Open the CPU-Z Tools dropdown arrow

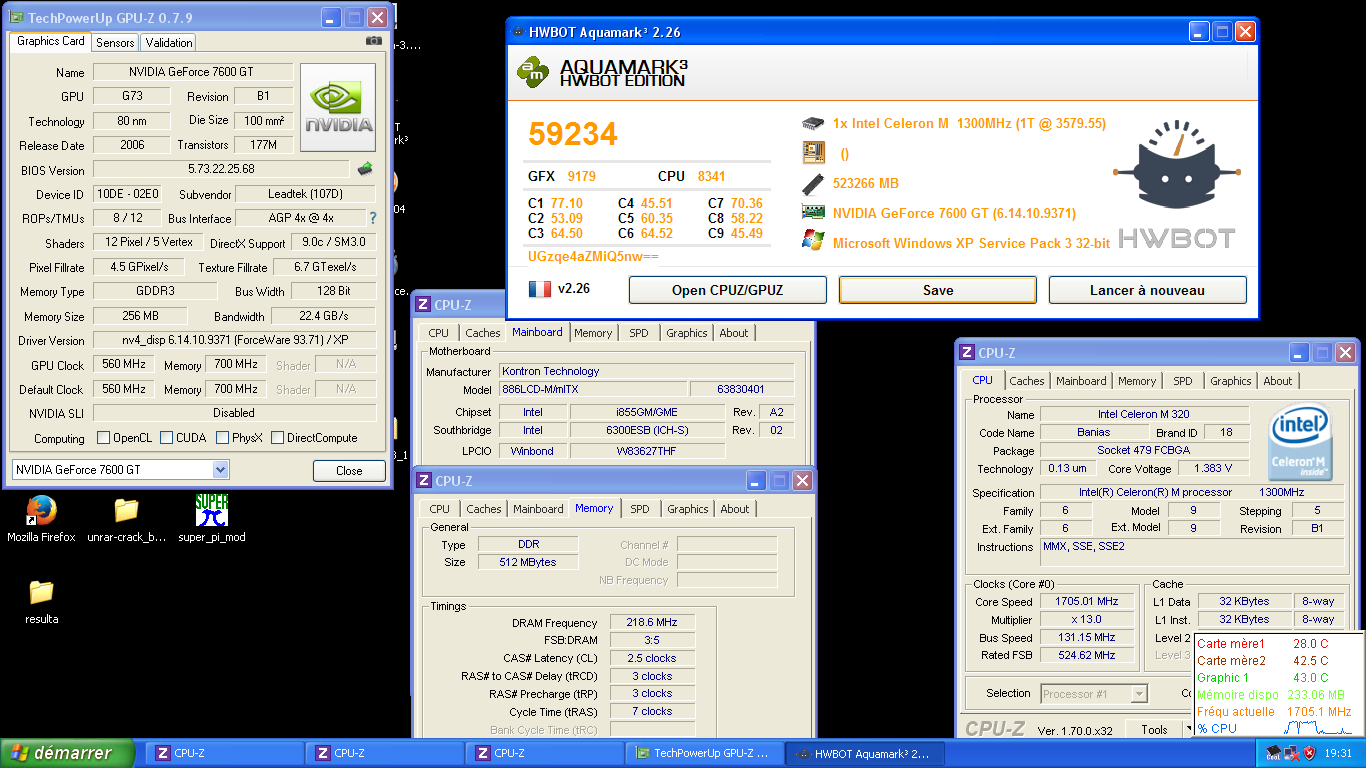coord(1189,730)
